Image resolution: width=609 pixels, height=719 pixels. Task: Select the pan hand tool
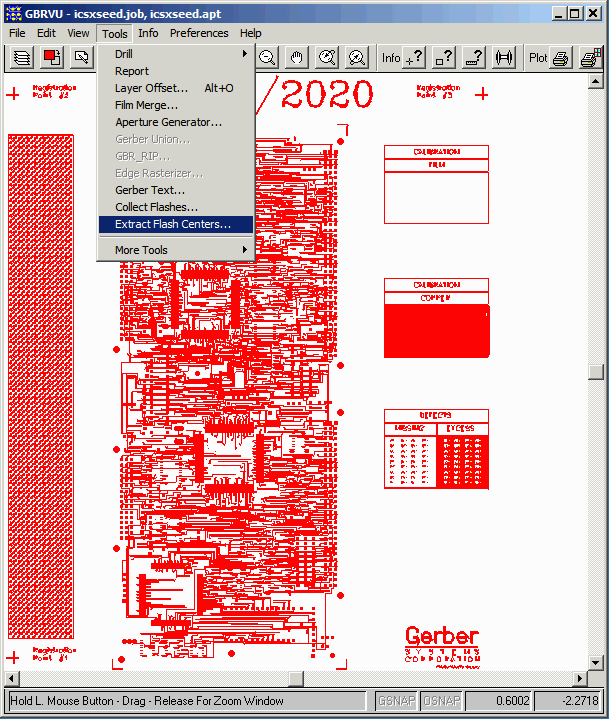point(297,58)
